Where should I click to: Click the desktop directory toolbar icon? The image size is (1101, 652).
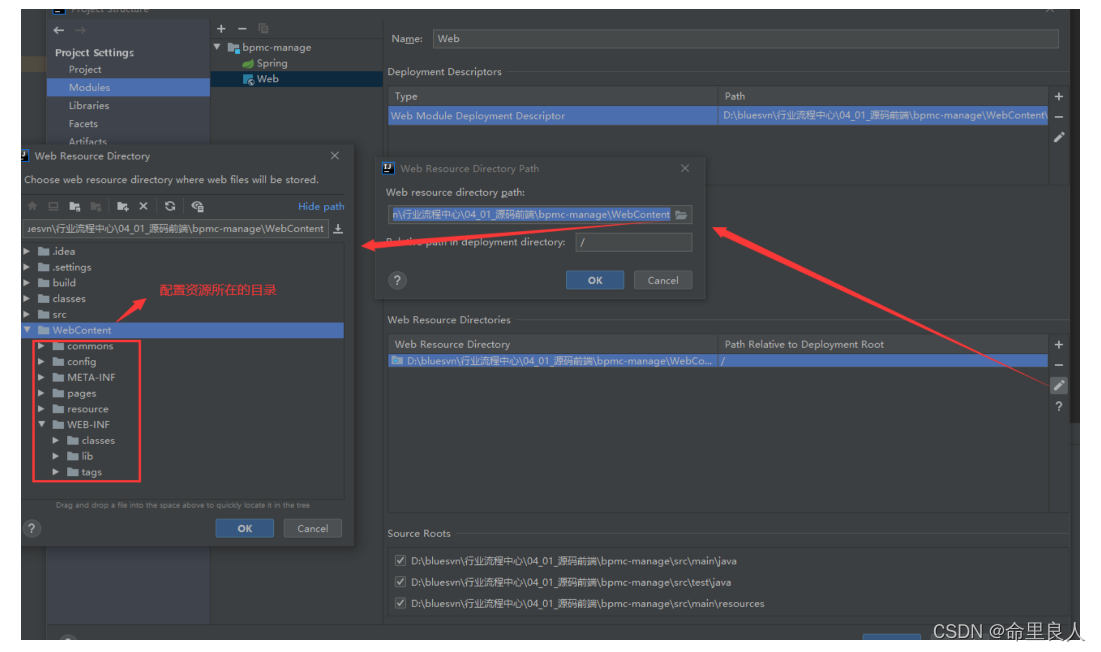pos(53,206)
